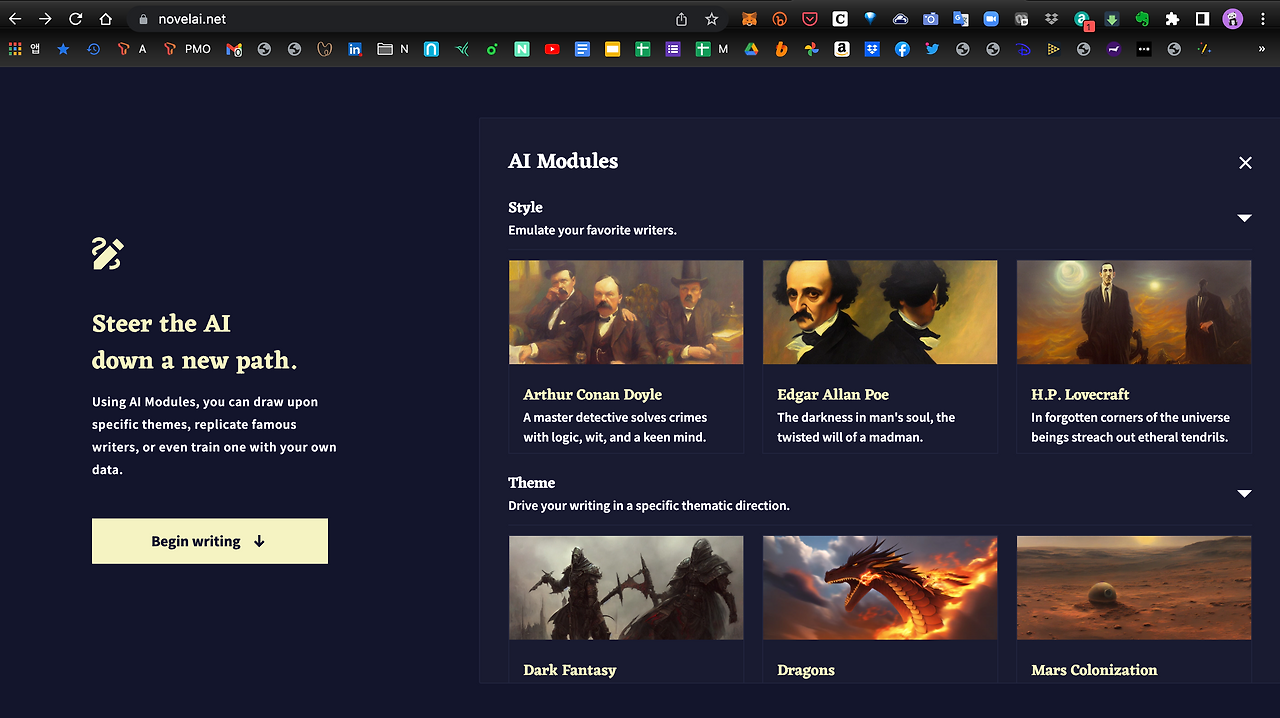Click the NovelAI pen logo icon
The width and height of the screenshot is (1280, 718).
coord(108,254)
